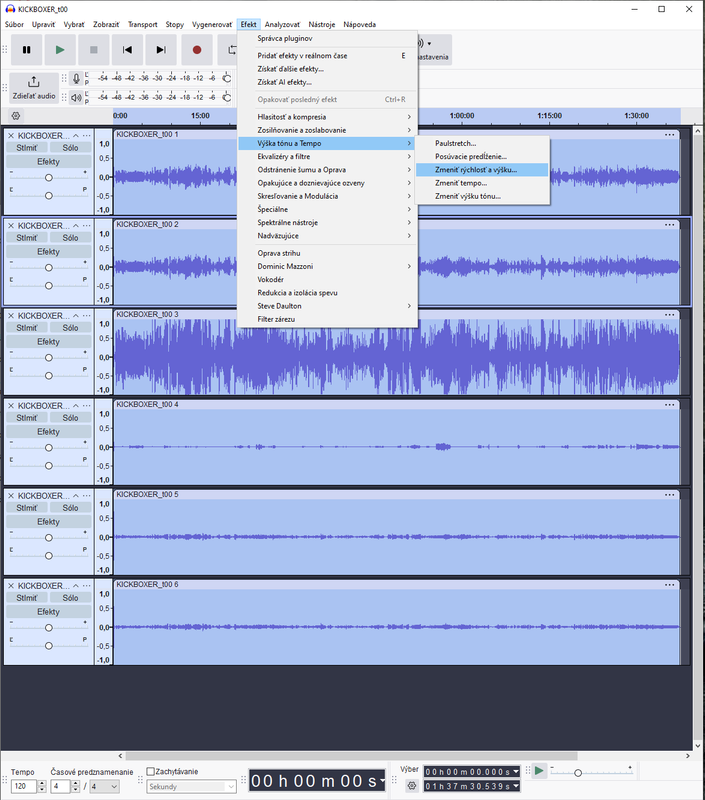
Task: Close track KICKBOXER_t00 1 with X
Action: click(11, 136)
